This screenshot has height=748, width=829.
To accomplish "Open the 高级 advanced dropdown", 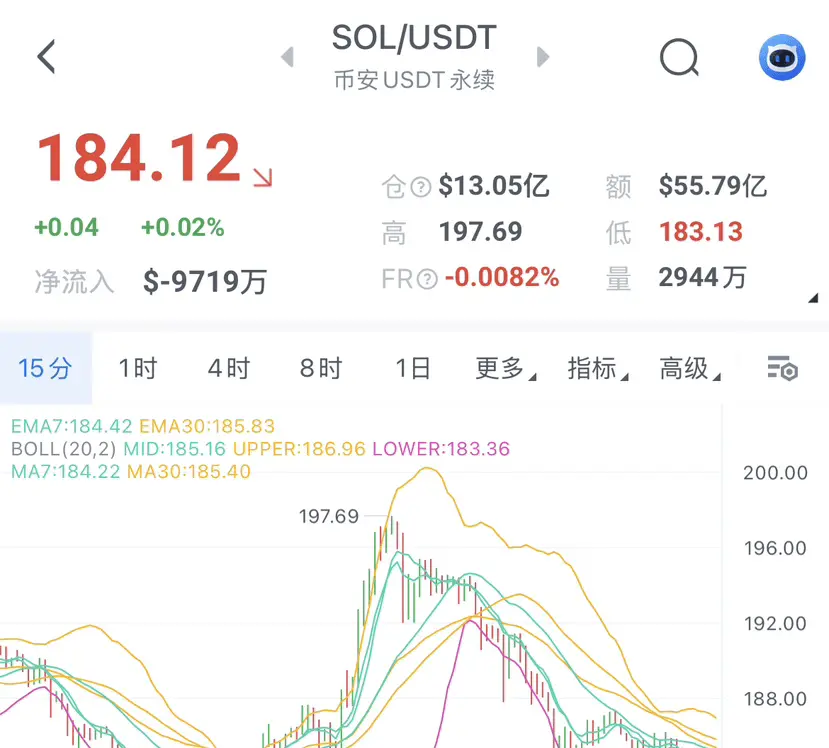I will click(x=690, y=368).
